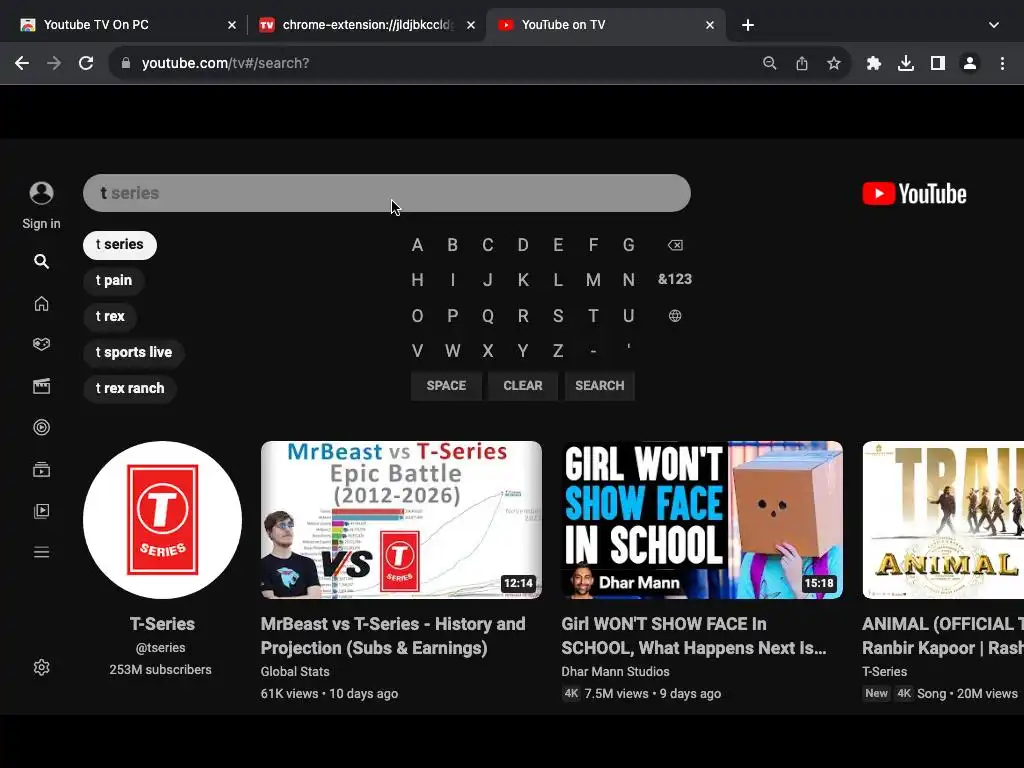The height and width of the screenshot is (768, 1024).
Task: Tap the hyphen key on keyboard
Action: pyautogui.click(x=593, y=351)
